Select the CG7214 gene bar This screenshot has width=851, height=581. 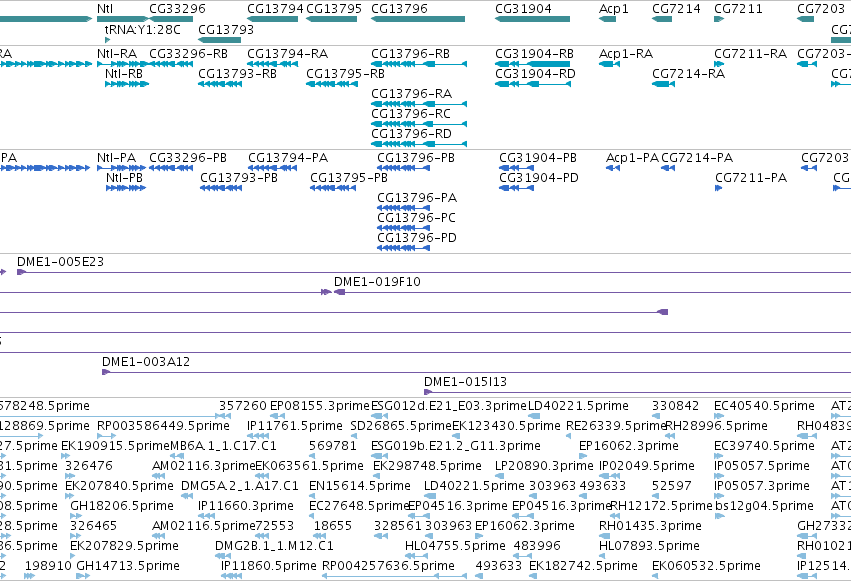662,19
